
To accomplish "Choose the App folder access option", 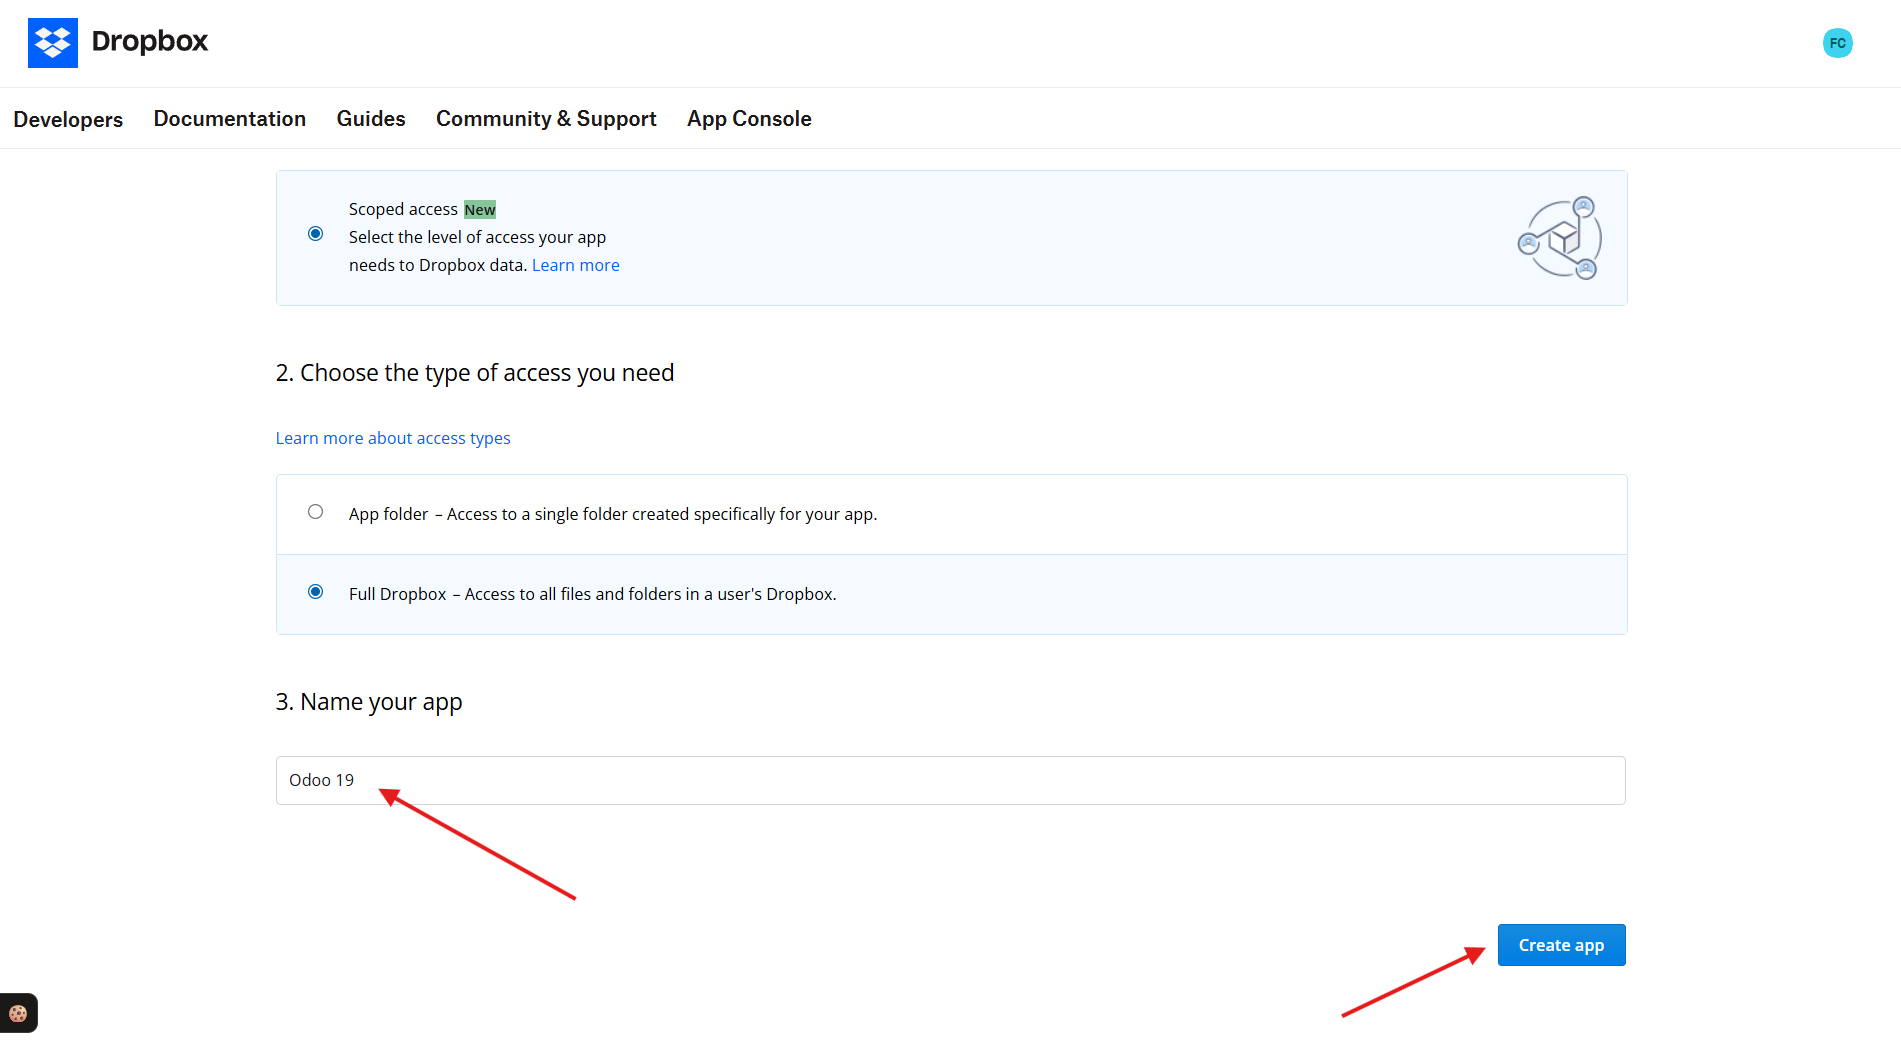I will tap(316, 512).
